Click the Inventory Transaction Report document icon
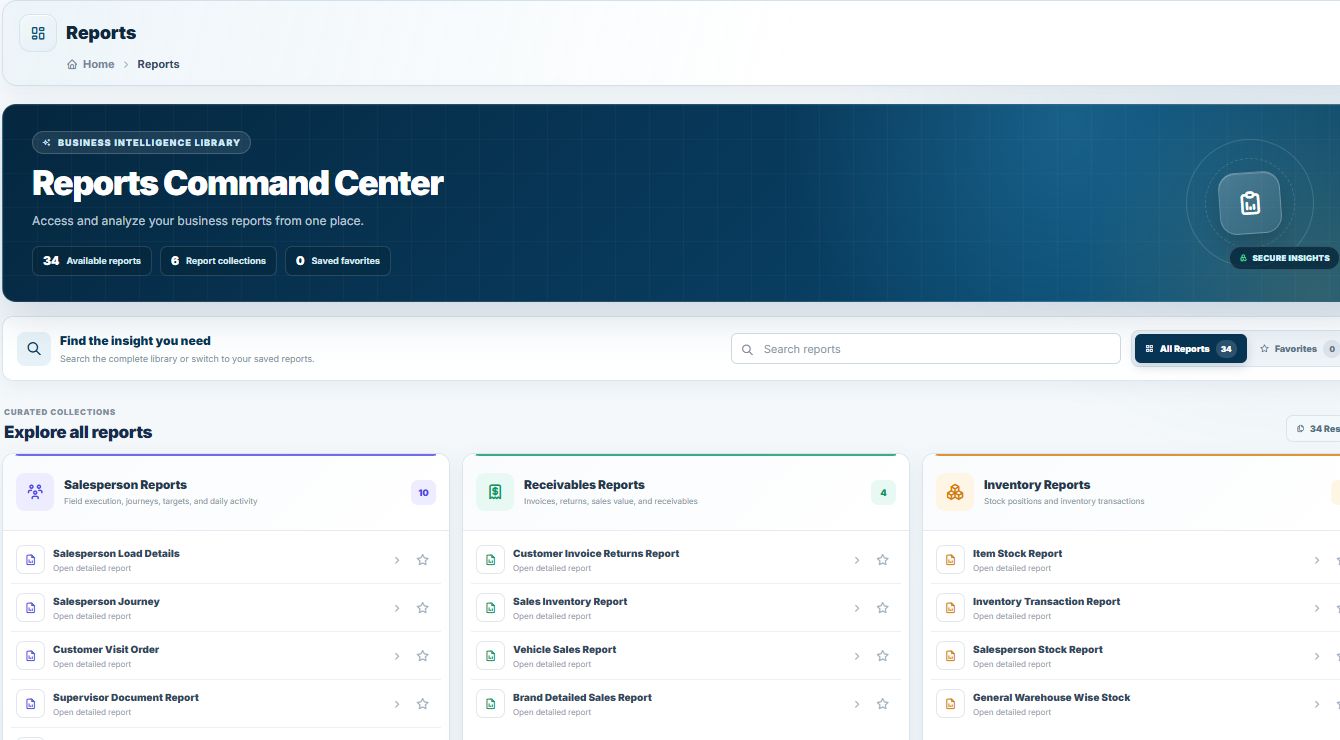Screen dimensions: 1340x740 [x=950, y=608]
